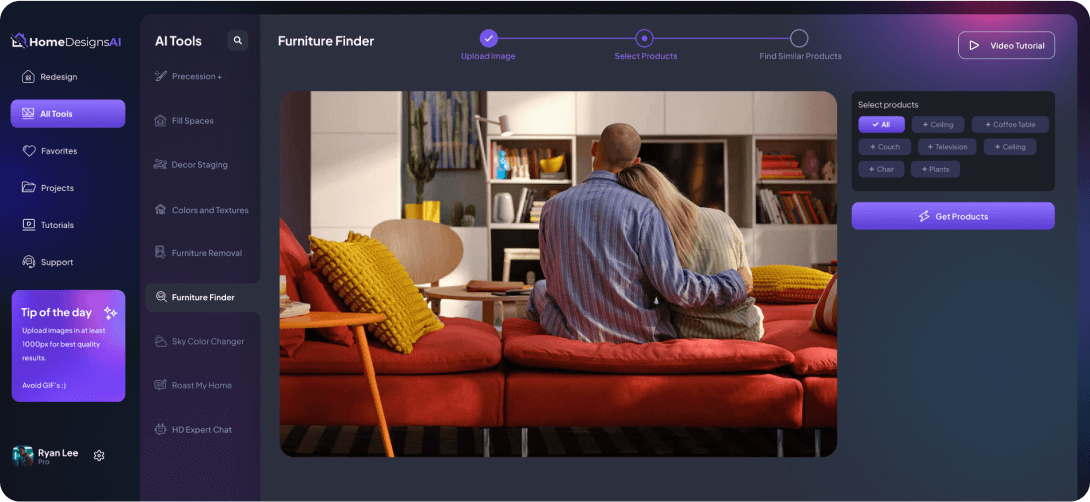Screen dimensions: 1090x502
Task: Enable the Plants product chip
Action: coord(935,169)
